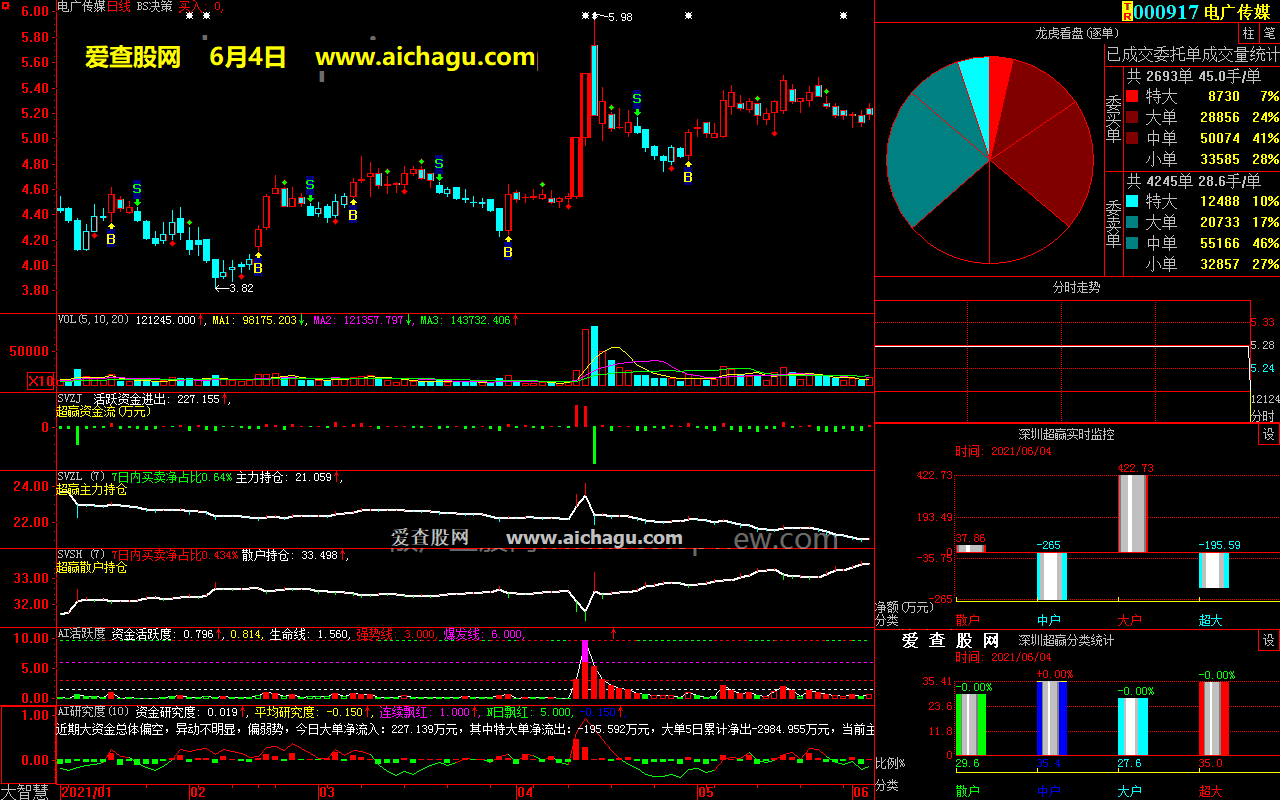Image resolution: width=1280 pixels, height=800 pixels.
Task: Click the 分时走势 panel title
Action: [x=1076, y=287]
